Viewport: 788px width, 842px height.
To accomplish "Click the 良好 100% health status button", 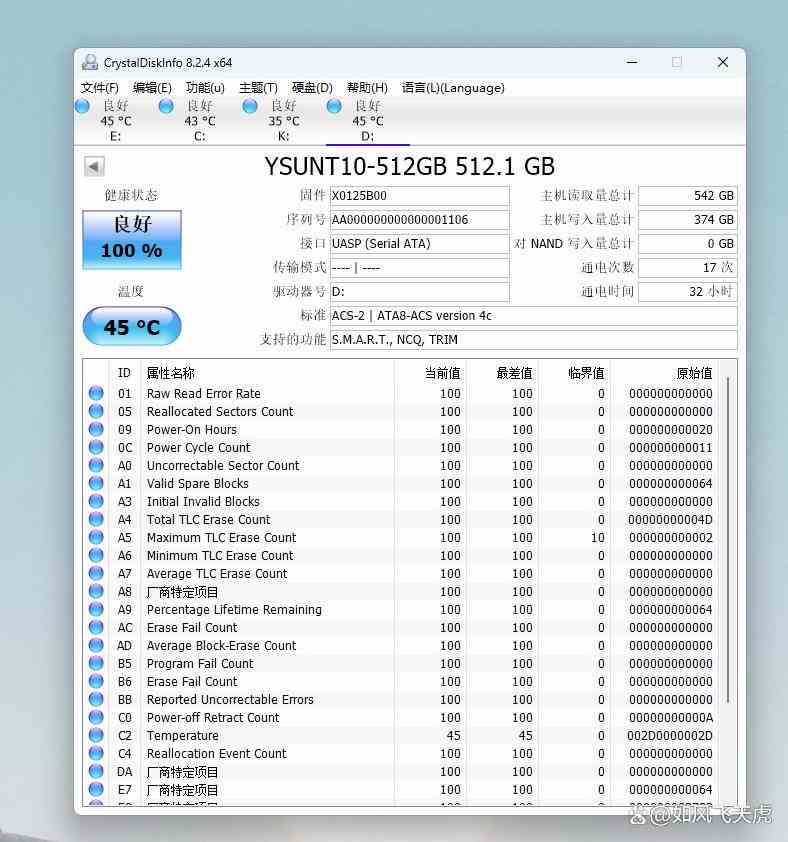I will point(131,239).
